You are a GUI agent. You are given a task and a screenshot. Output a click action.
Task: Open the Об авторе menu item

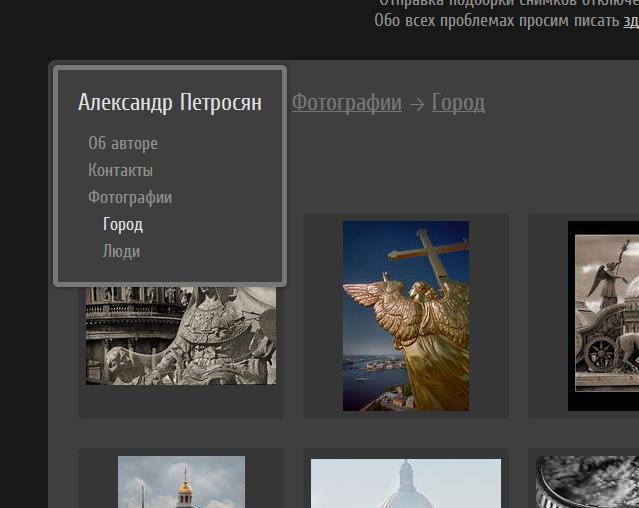[123, 143]
